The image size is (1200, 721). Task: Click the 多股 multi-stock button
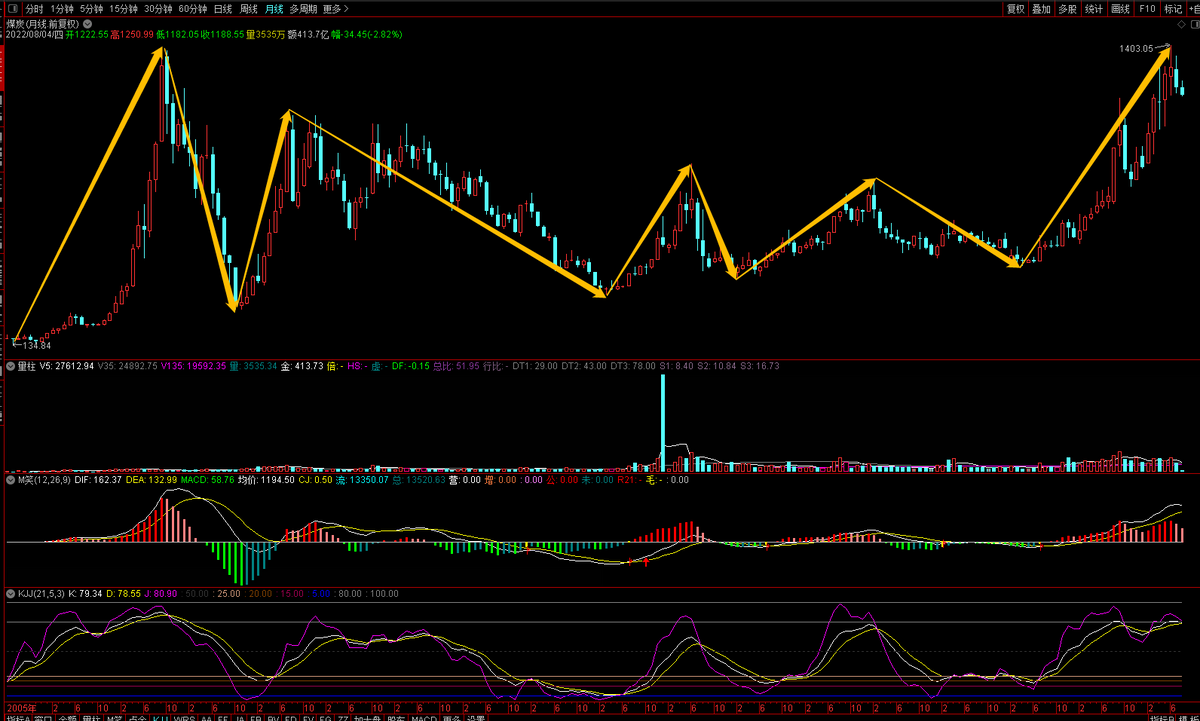[x=1068, y=9]
